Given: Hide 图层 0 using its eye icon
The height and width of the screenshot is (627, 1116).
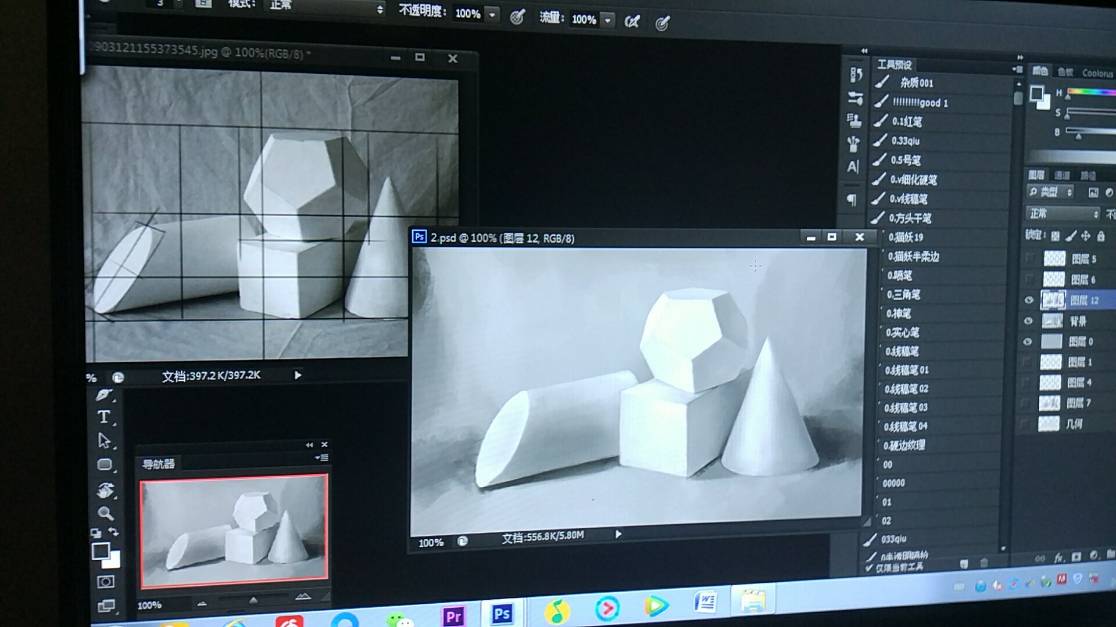Looking at the screenshot, I should (1027, 342).
